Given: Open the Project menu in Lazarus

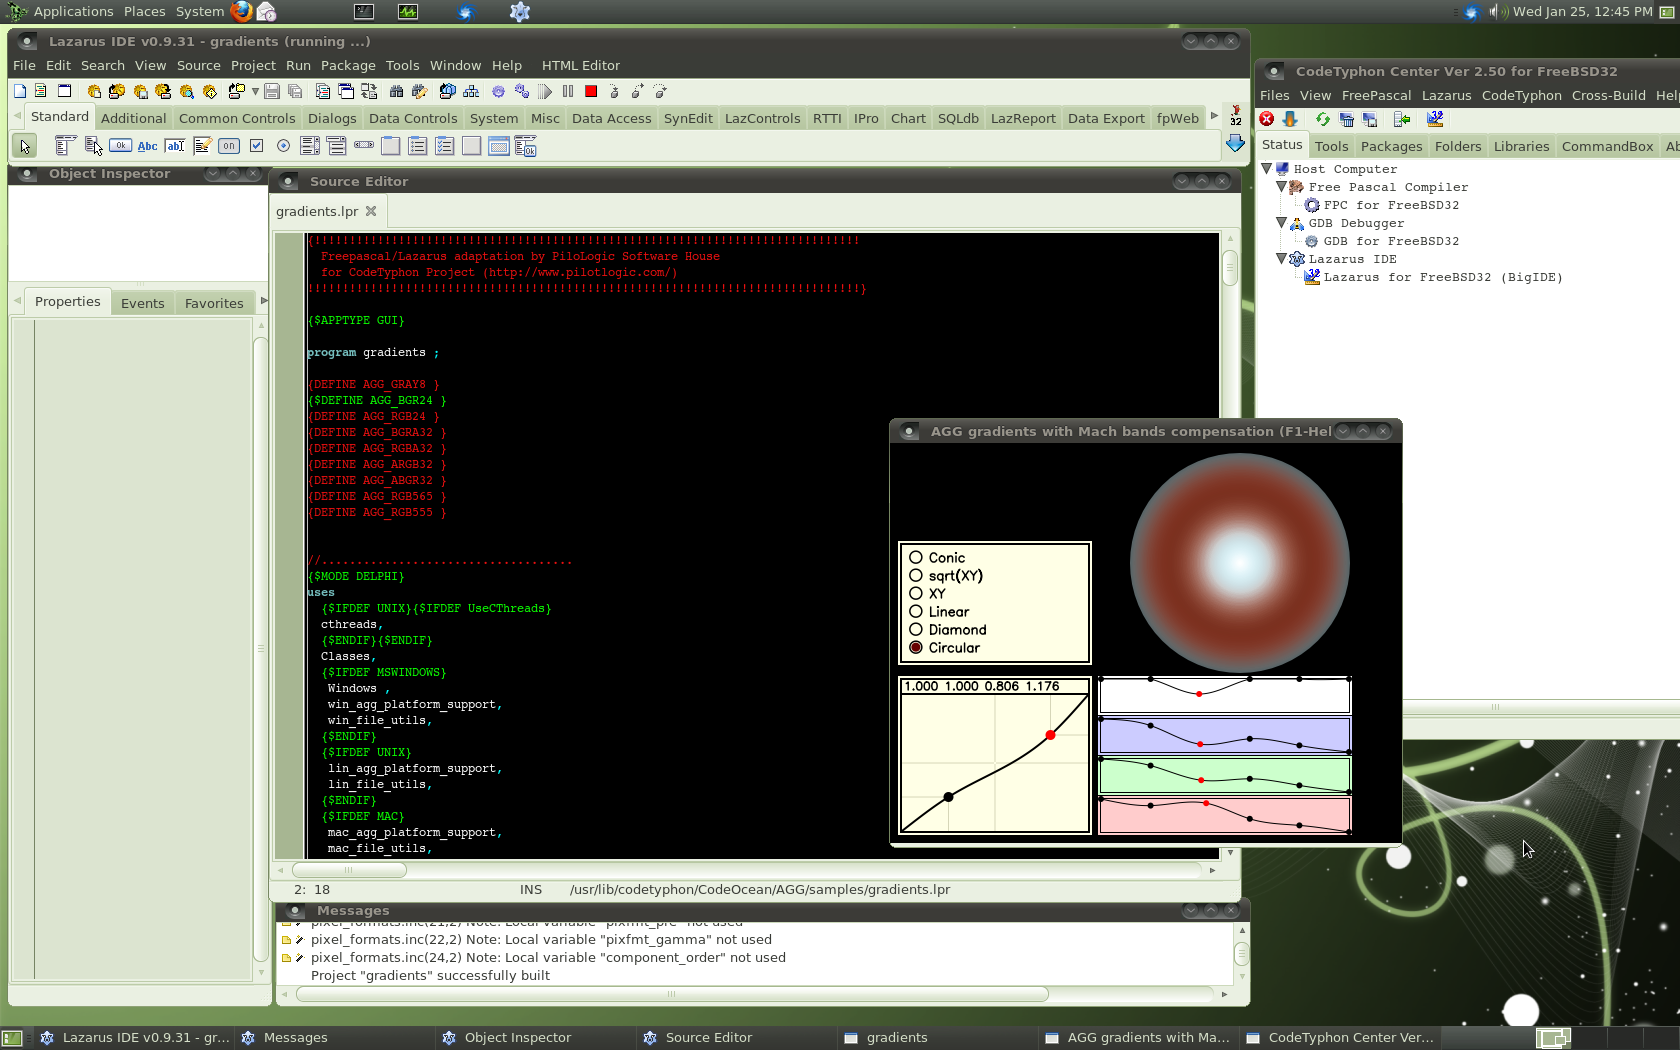Looking at the screenshot, I should [253, 65].
